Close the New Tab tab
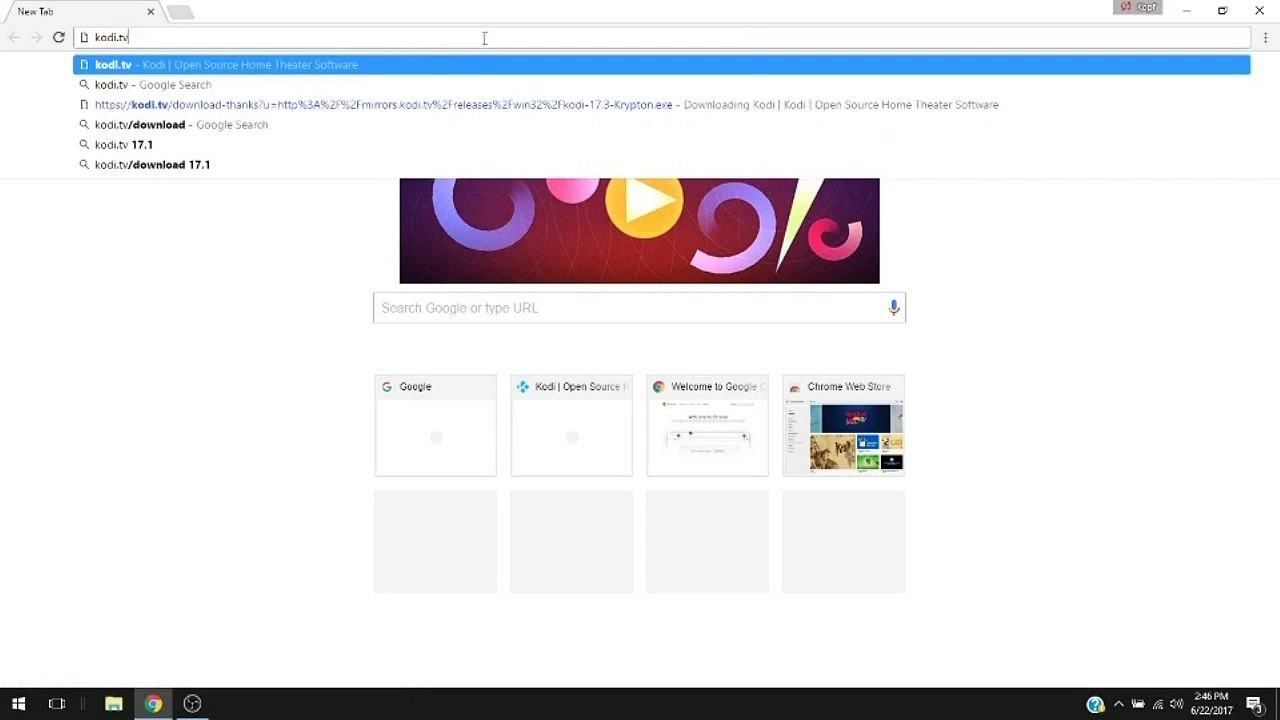 (x=151, y=12)
